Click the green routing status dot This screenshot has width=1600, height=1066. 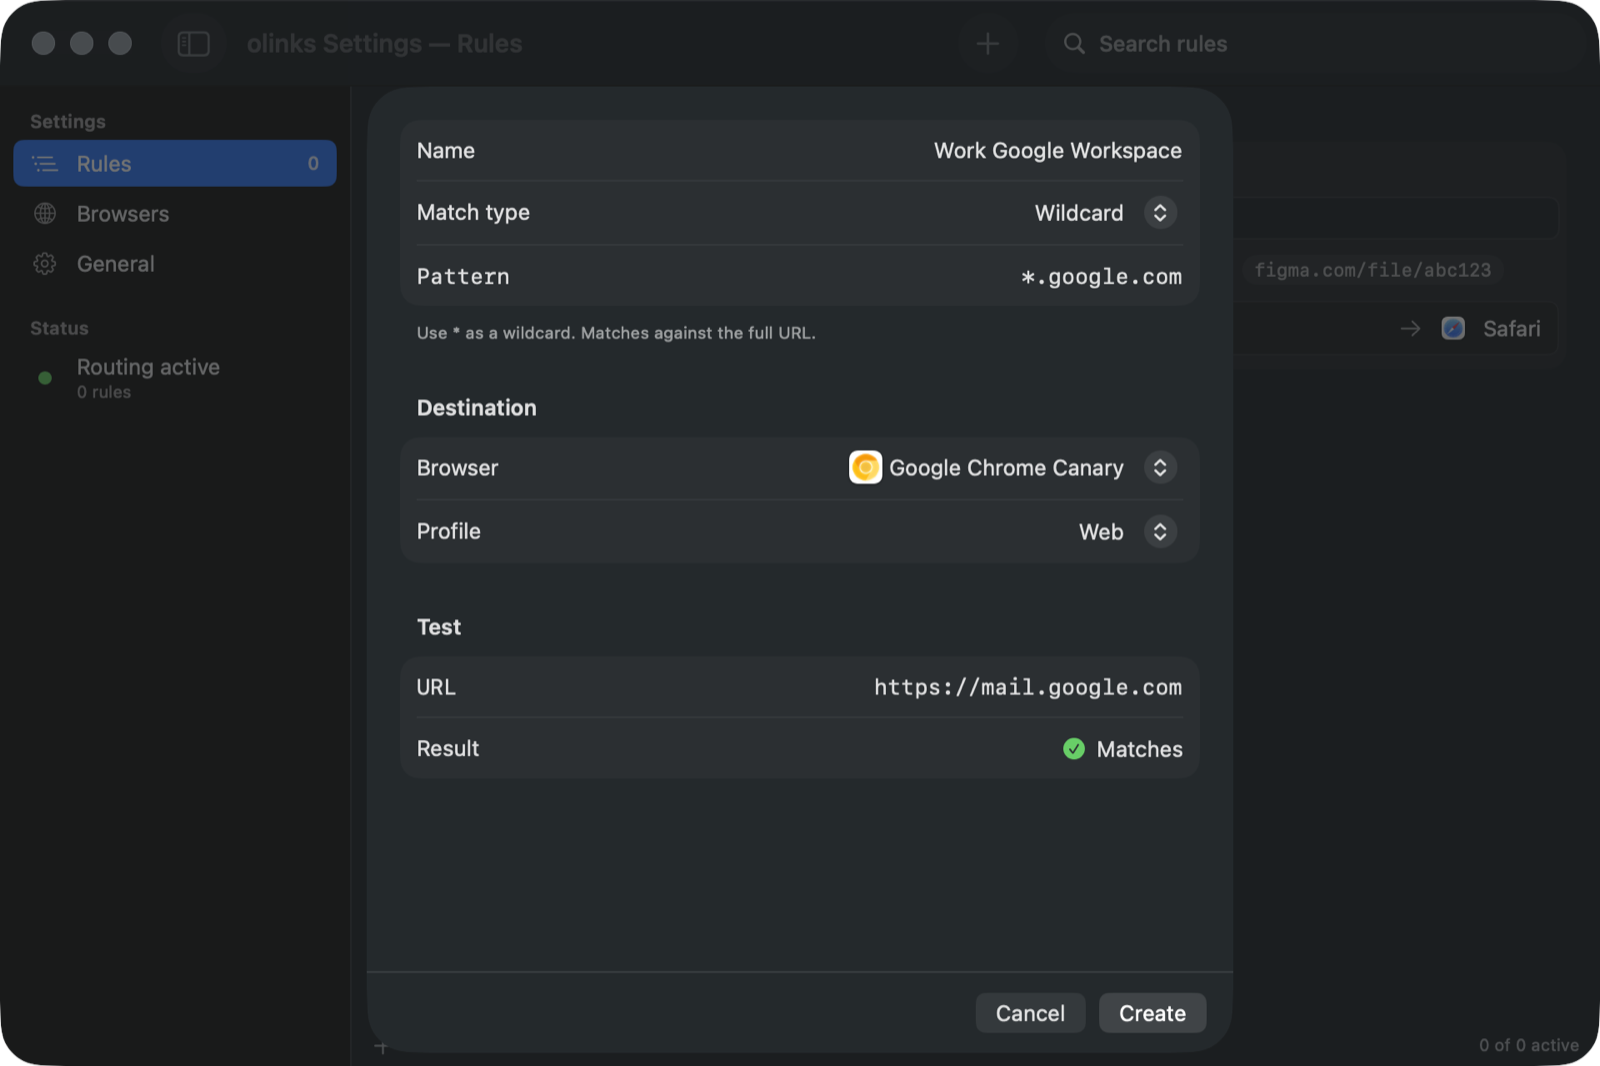coord(45,378)
